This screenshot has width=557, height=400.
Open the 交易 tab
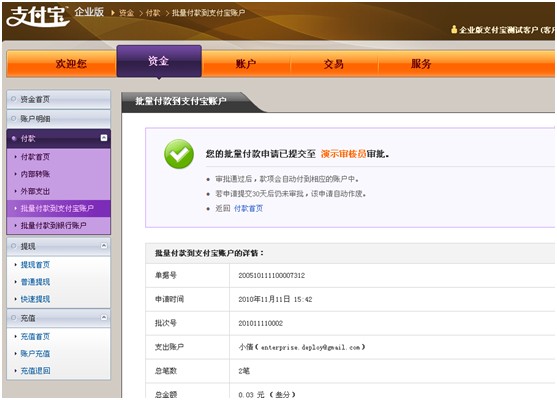pyautogui.click(x=334, y=64)
